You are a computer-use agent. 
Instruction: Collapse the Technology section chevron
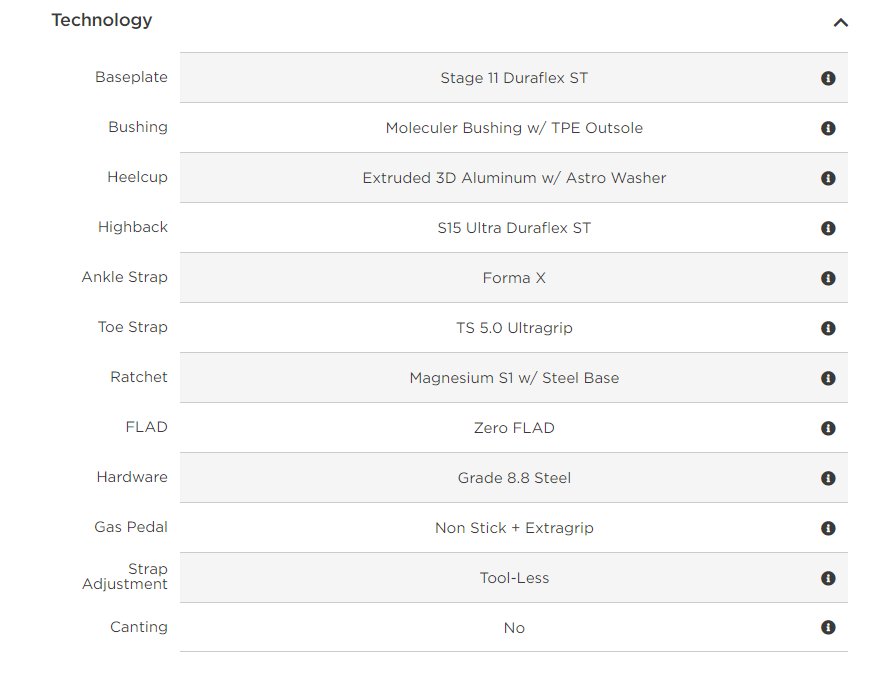840,23
